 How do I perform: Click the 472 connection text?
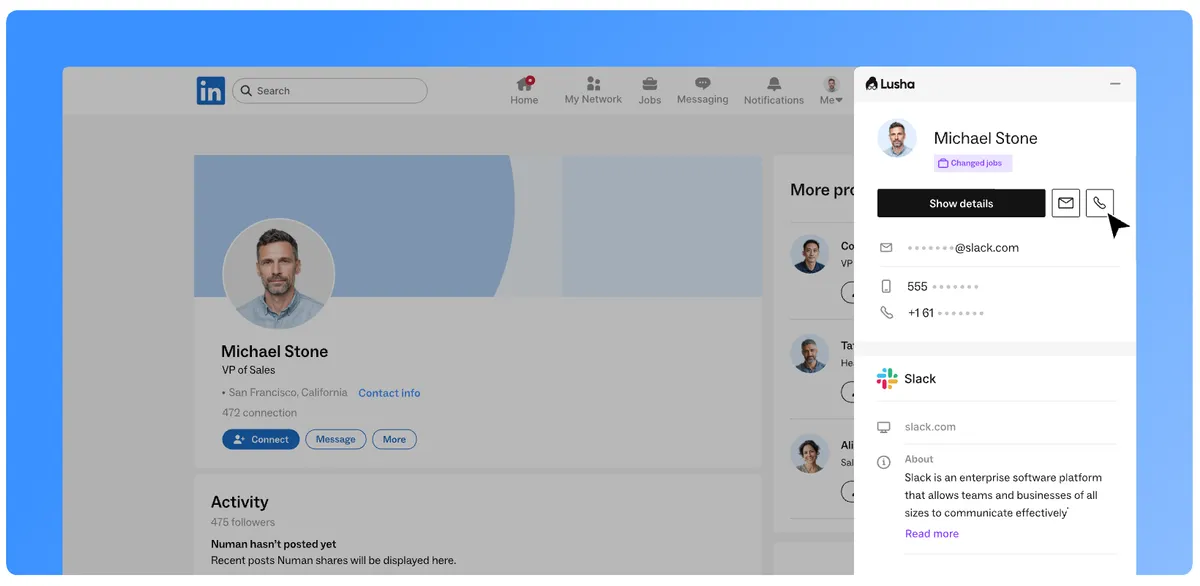tap(260, 413)
